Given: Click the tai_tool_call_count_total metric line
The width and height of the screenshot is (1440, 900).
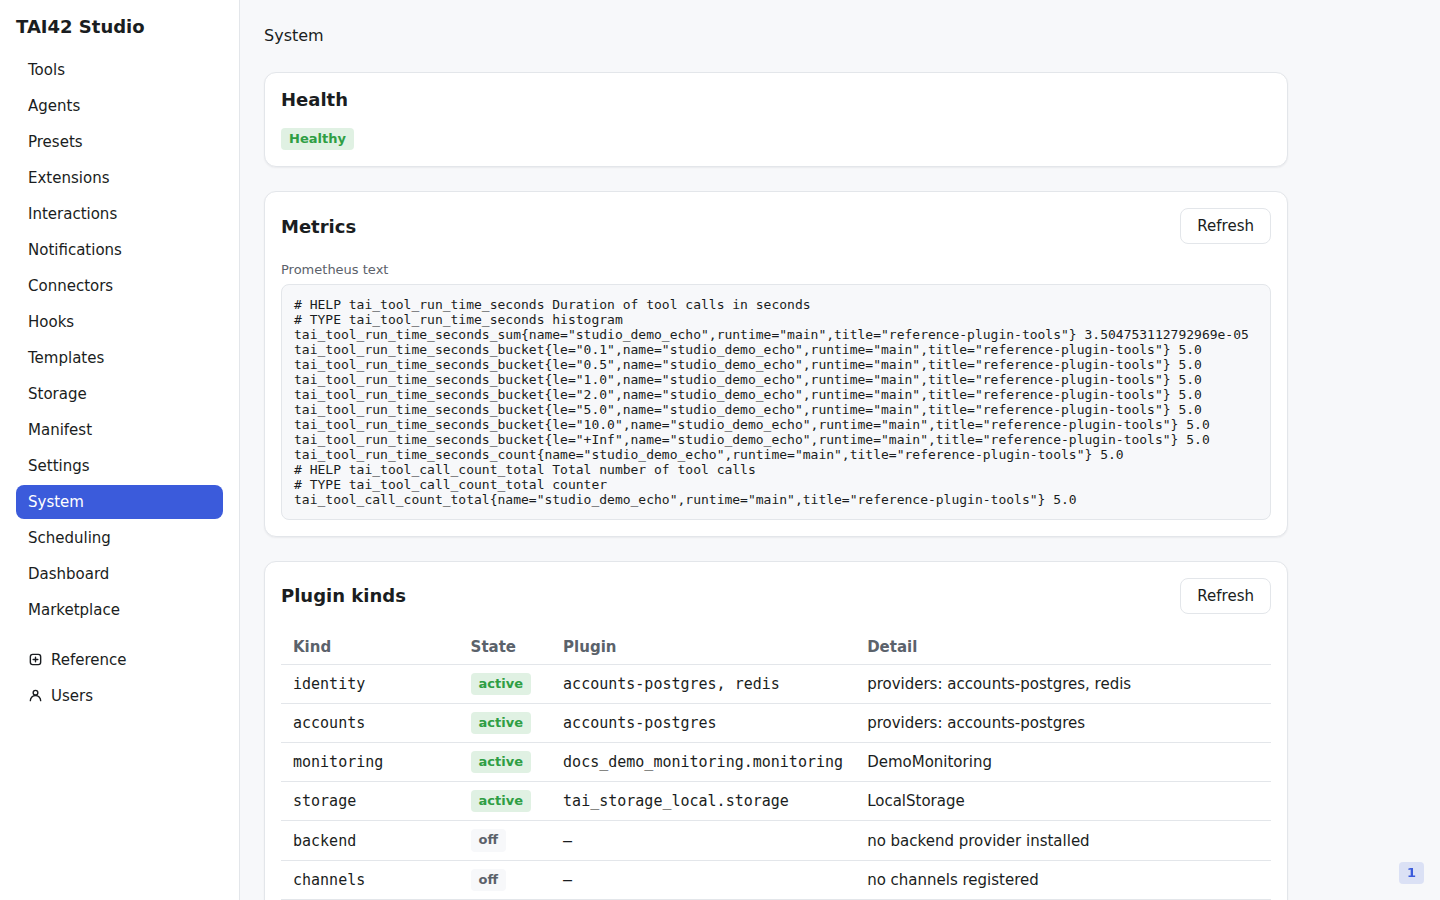Looking at the screenshot, I should click(685, 500).
